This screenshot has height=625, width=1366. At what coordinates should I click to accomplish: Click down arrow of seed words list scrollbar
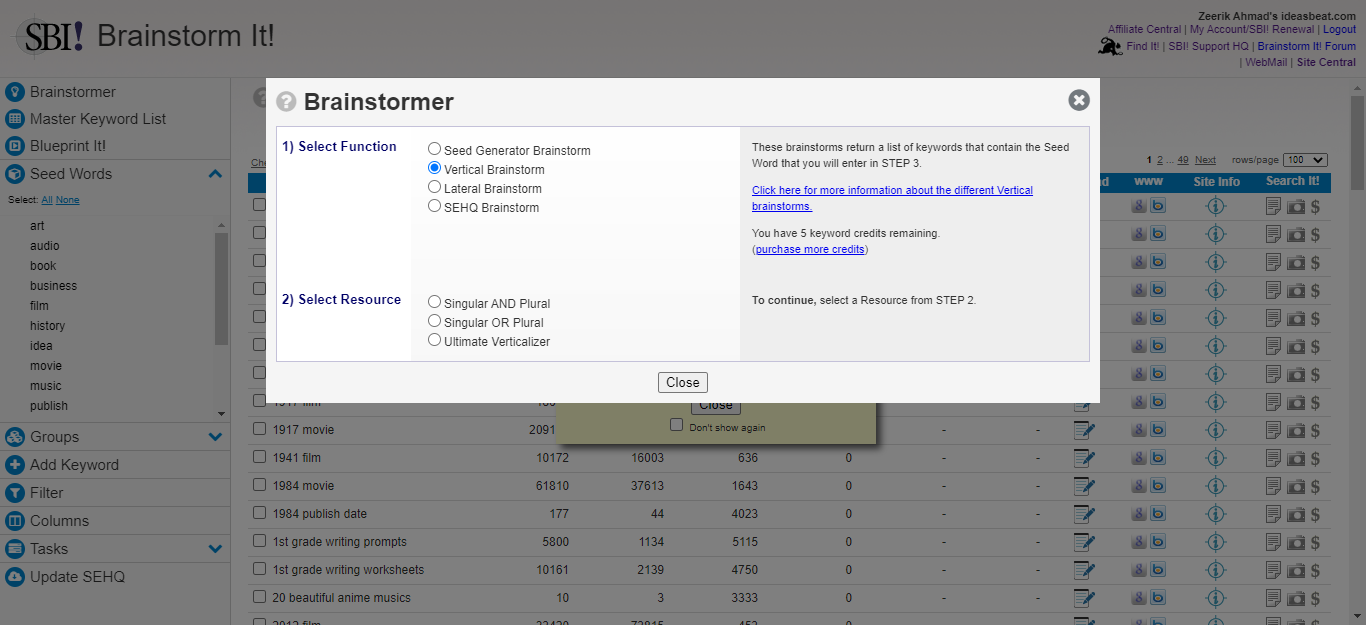click(x=221, y=413)
